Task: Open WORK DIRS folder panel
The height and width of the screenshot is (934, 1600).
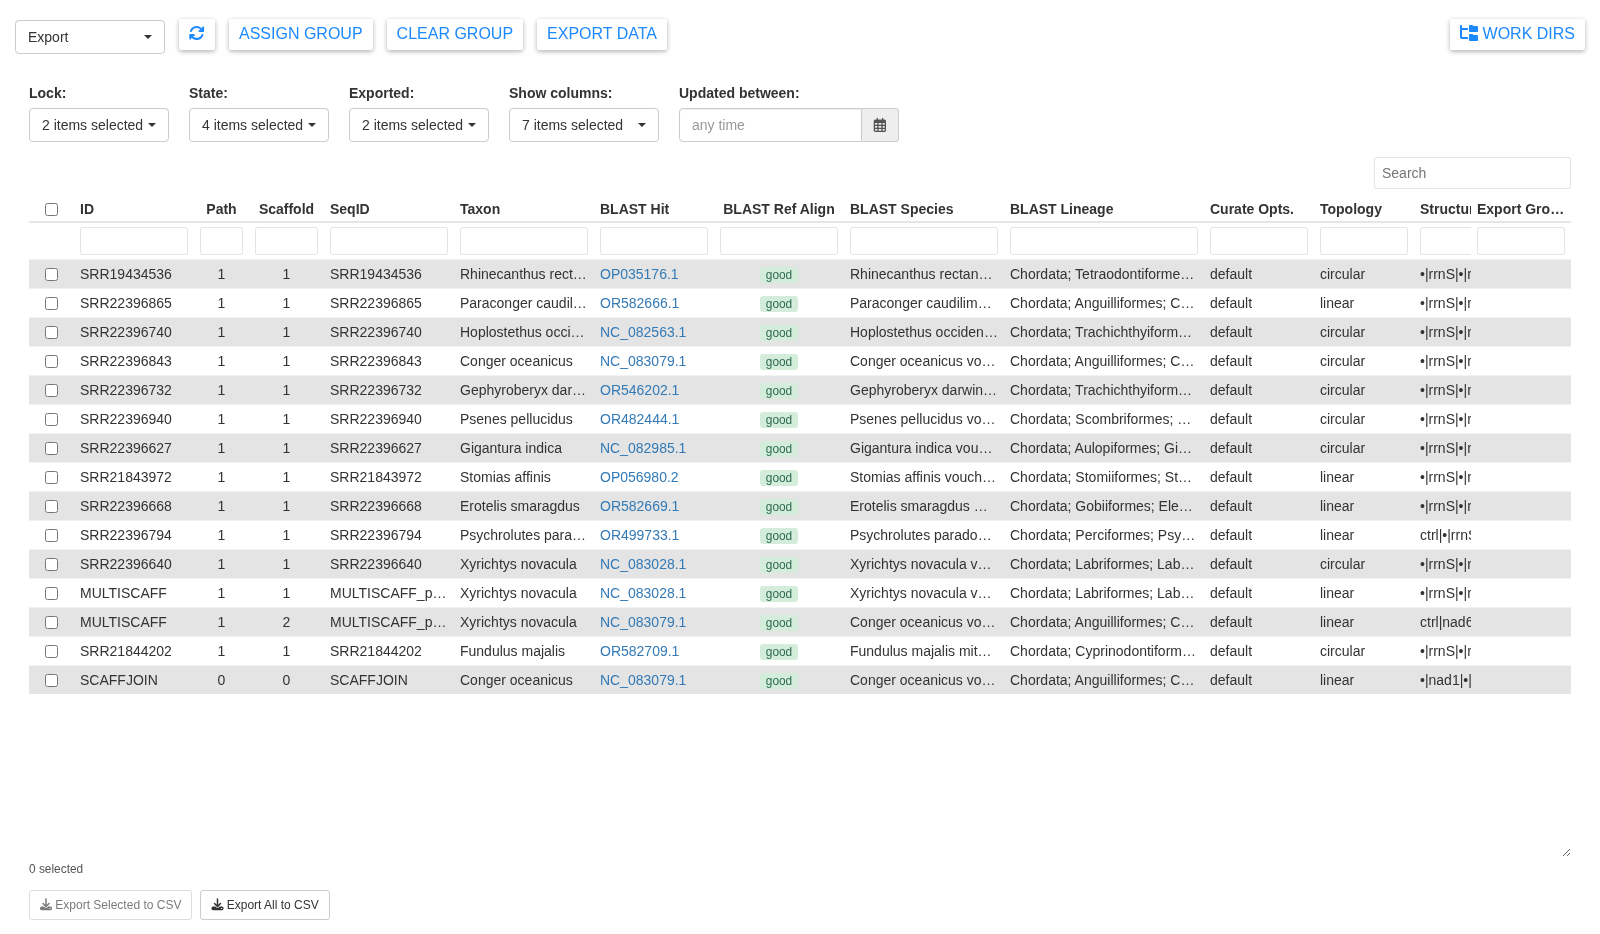Action: coord(1517,34)
